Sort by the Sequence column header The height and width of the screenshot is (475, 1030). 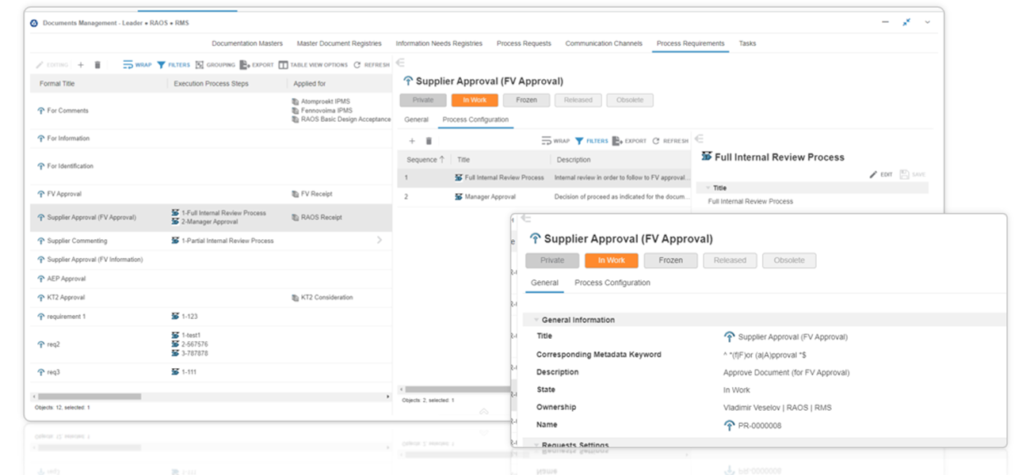click(421, 160)
